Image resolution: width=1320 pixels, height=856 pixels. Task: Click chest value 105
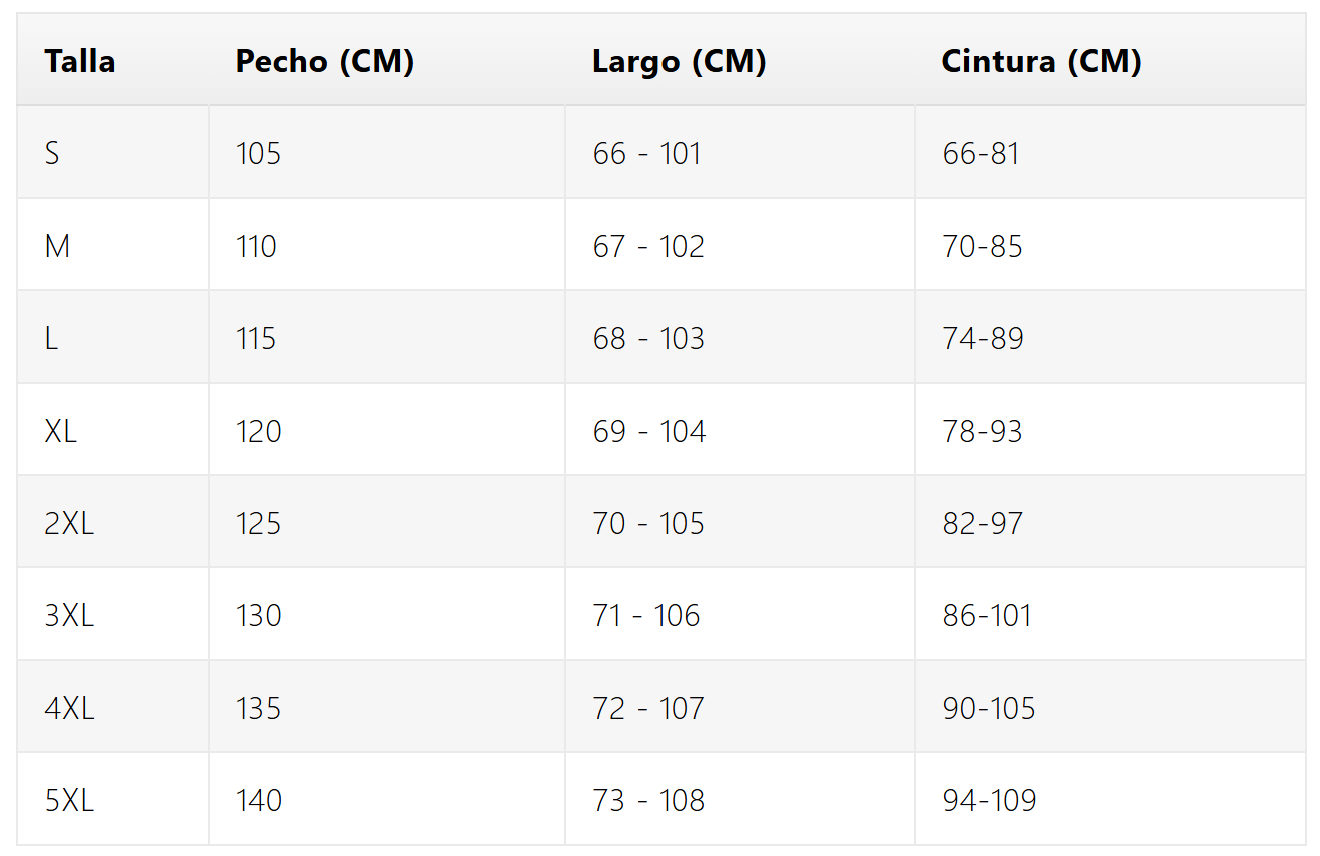(258, 153)
